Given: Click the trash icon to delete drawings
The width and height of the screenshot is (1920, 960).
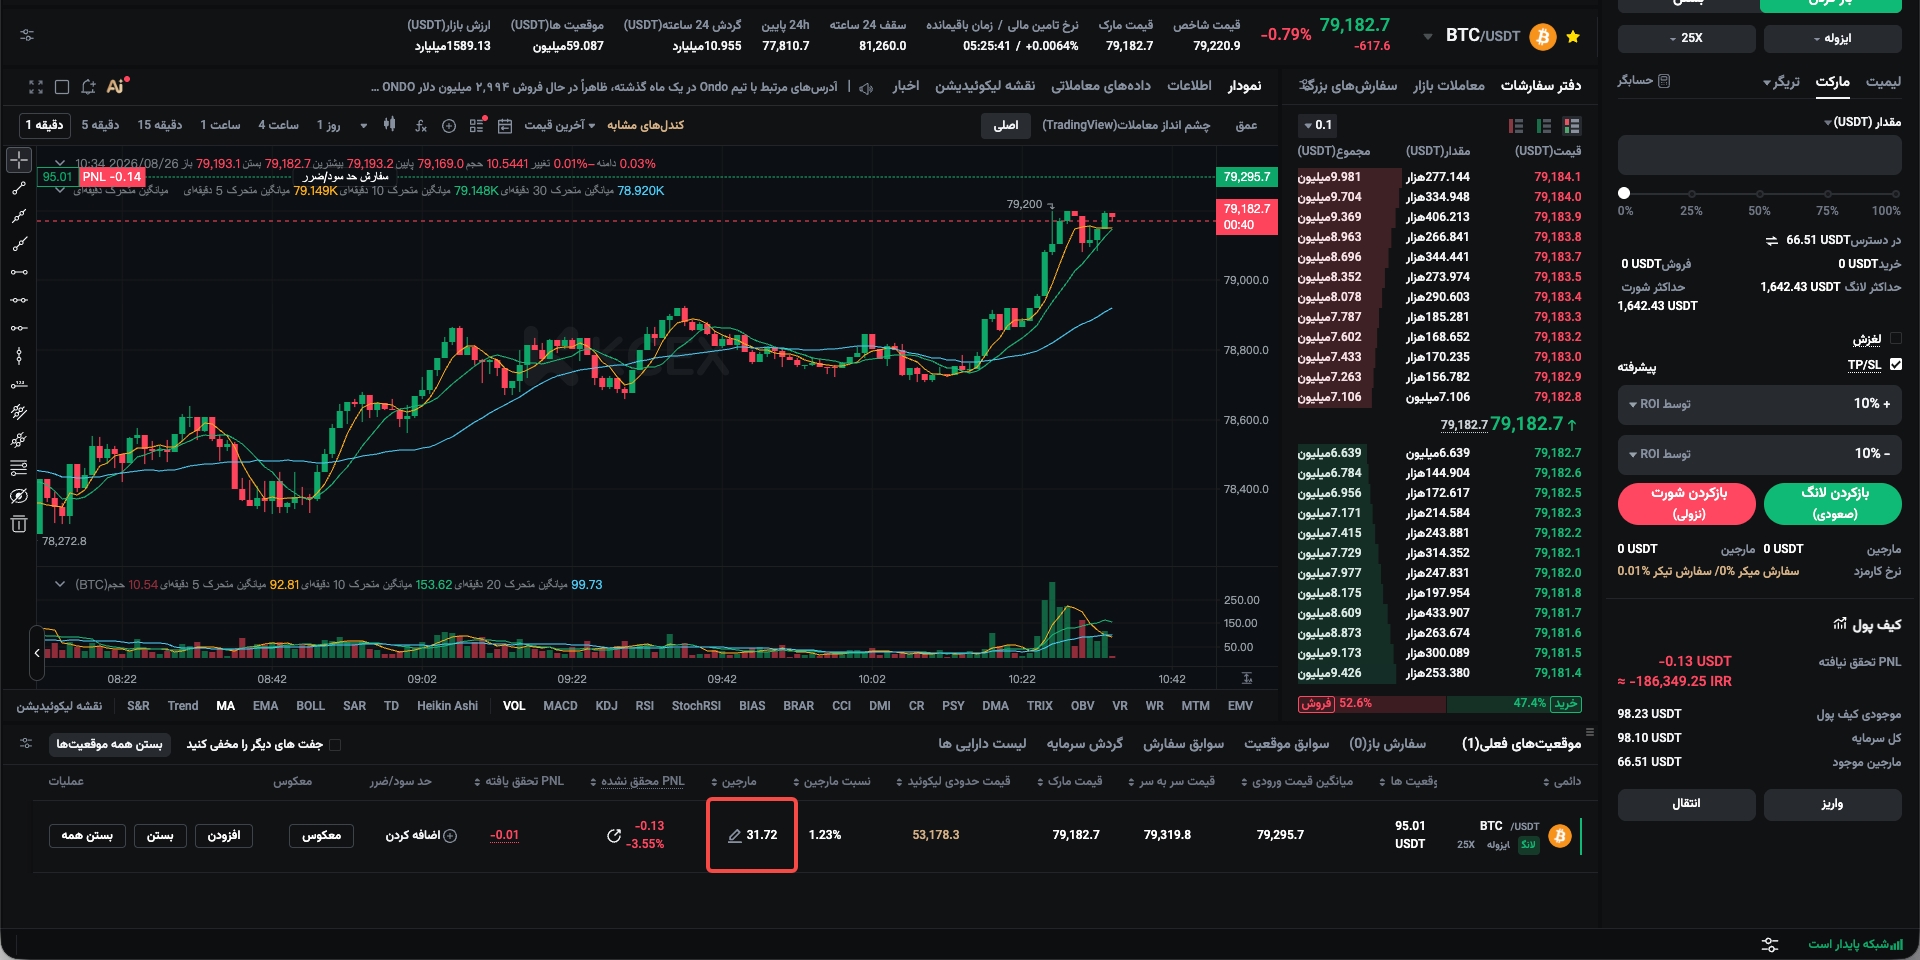Looking at the screenshot, I should [19, 524].
